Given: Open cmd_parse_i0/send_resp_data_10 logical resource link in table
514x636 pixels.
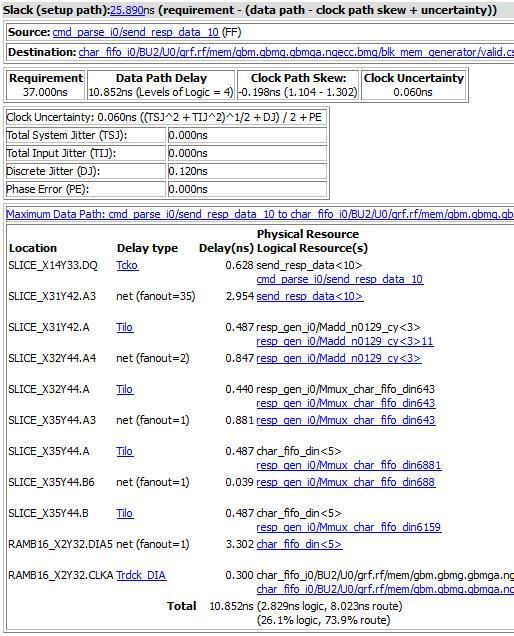Looking at the screenshot, I should (x=340, y=279).
